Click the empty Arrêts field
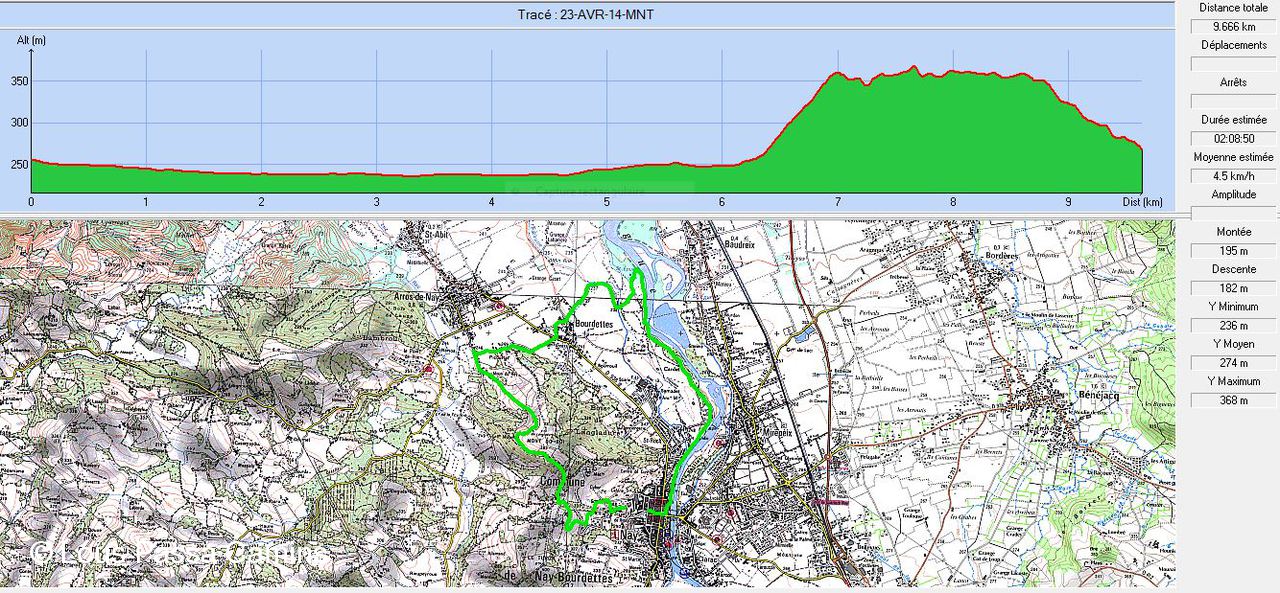 click(1232, 101)
